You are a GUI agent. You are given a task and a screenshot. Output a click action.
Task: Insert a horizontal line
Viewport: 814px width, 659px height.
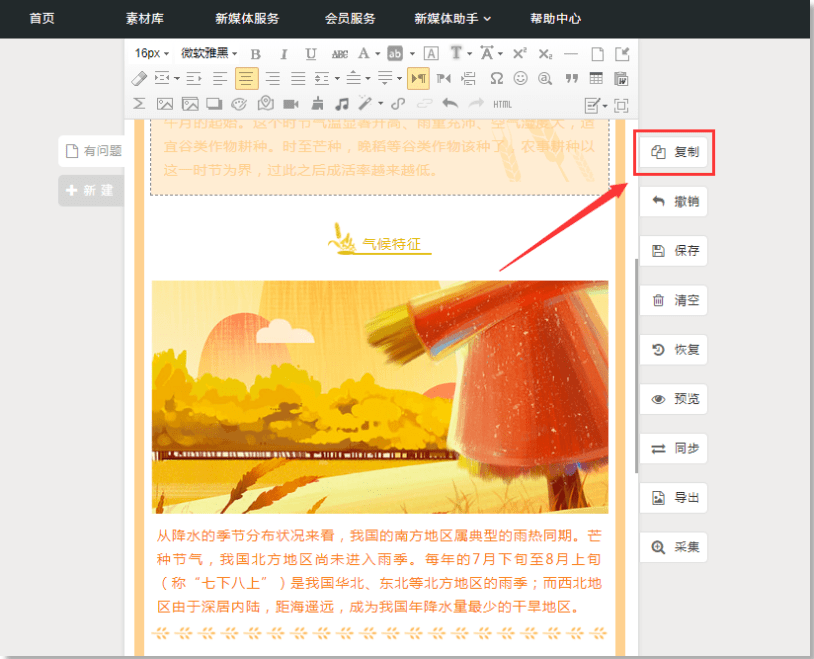point(571,53)
